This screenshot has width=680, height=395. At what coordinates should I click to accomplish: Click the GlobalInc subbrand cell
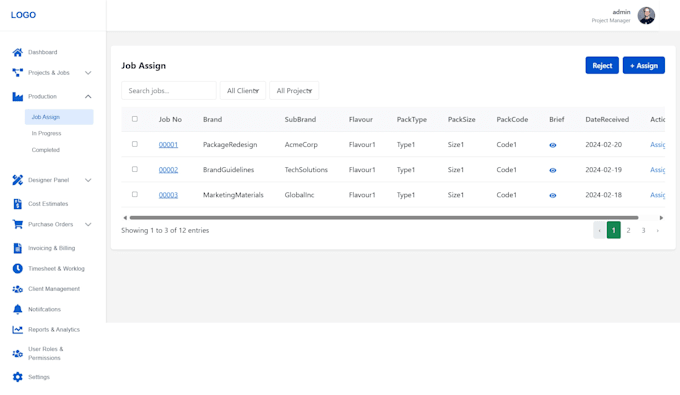(299, 195)
